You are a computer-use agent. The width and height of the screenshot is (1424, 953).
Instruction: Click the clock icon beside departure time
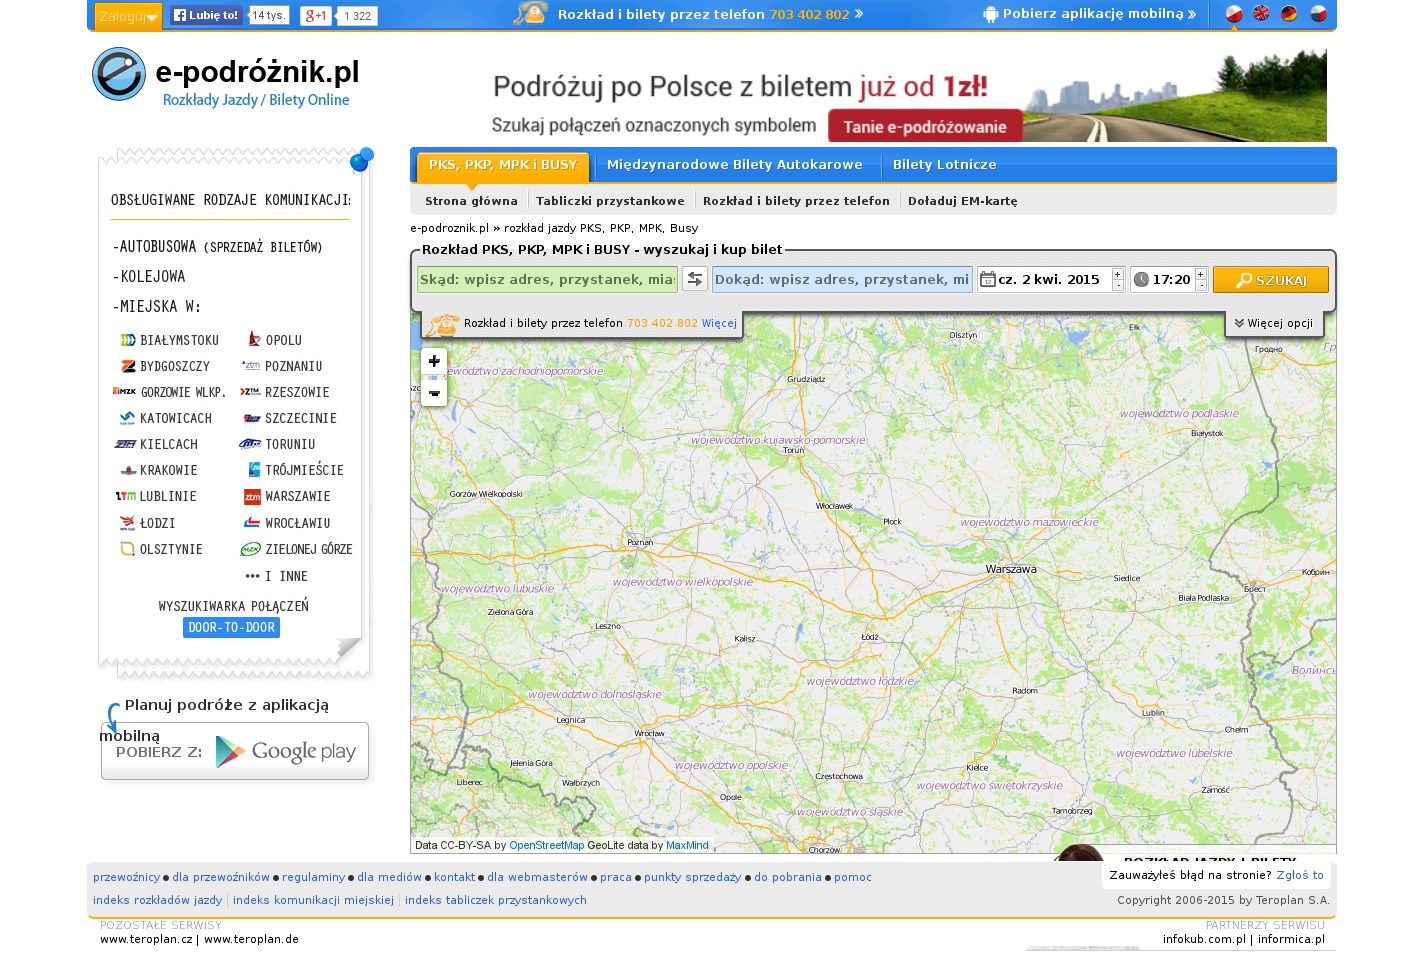(1141, 280)
